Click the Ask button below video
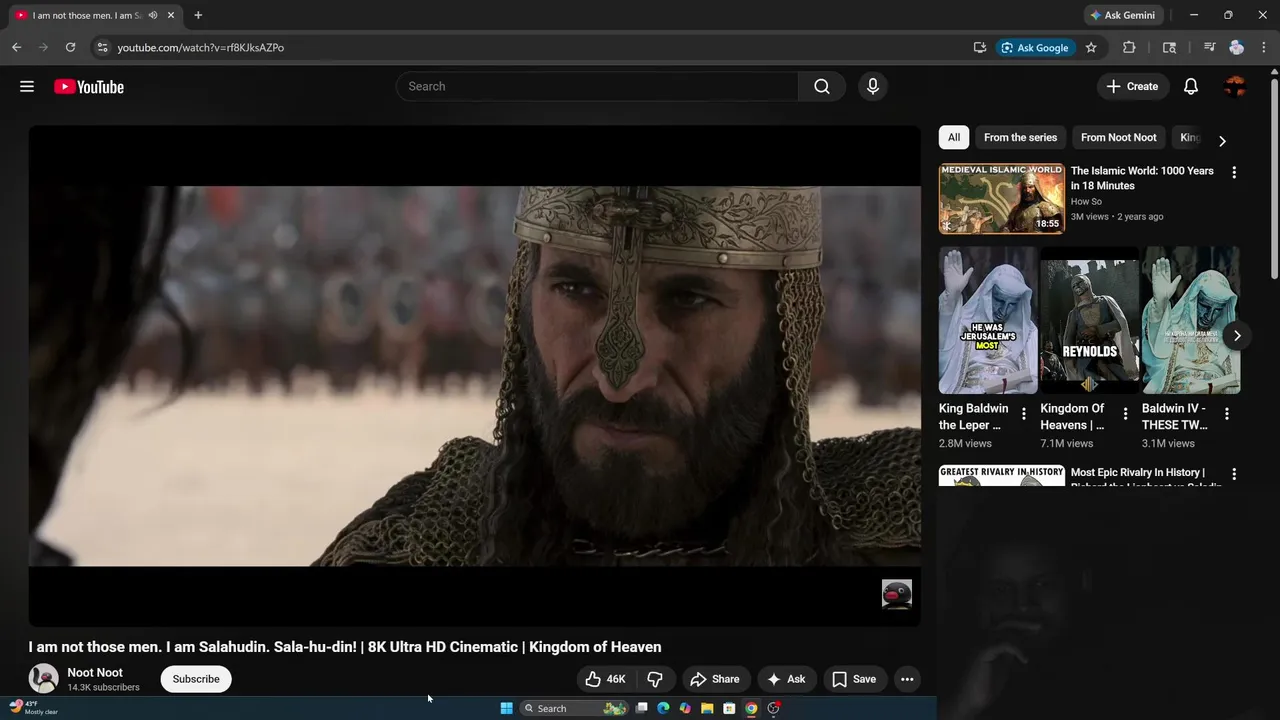The height and width of the screenshot is (720, 1280). (786, 679)
